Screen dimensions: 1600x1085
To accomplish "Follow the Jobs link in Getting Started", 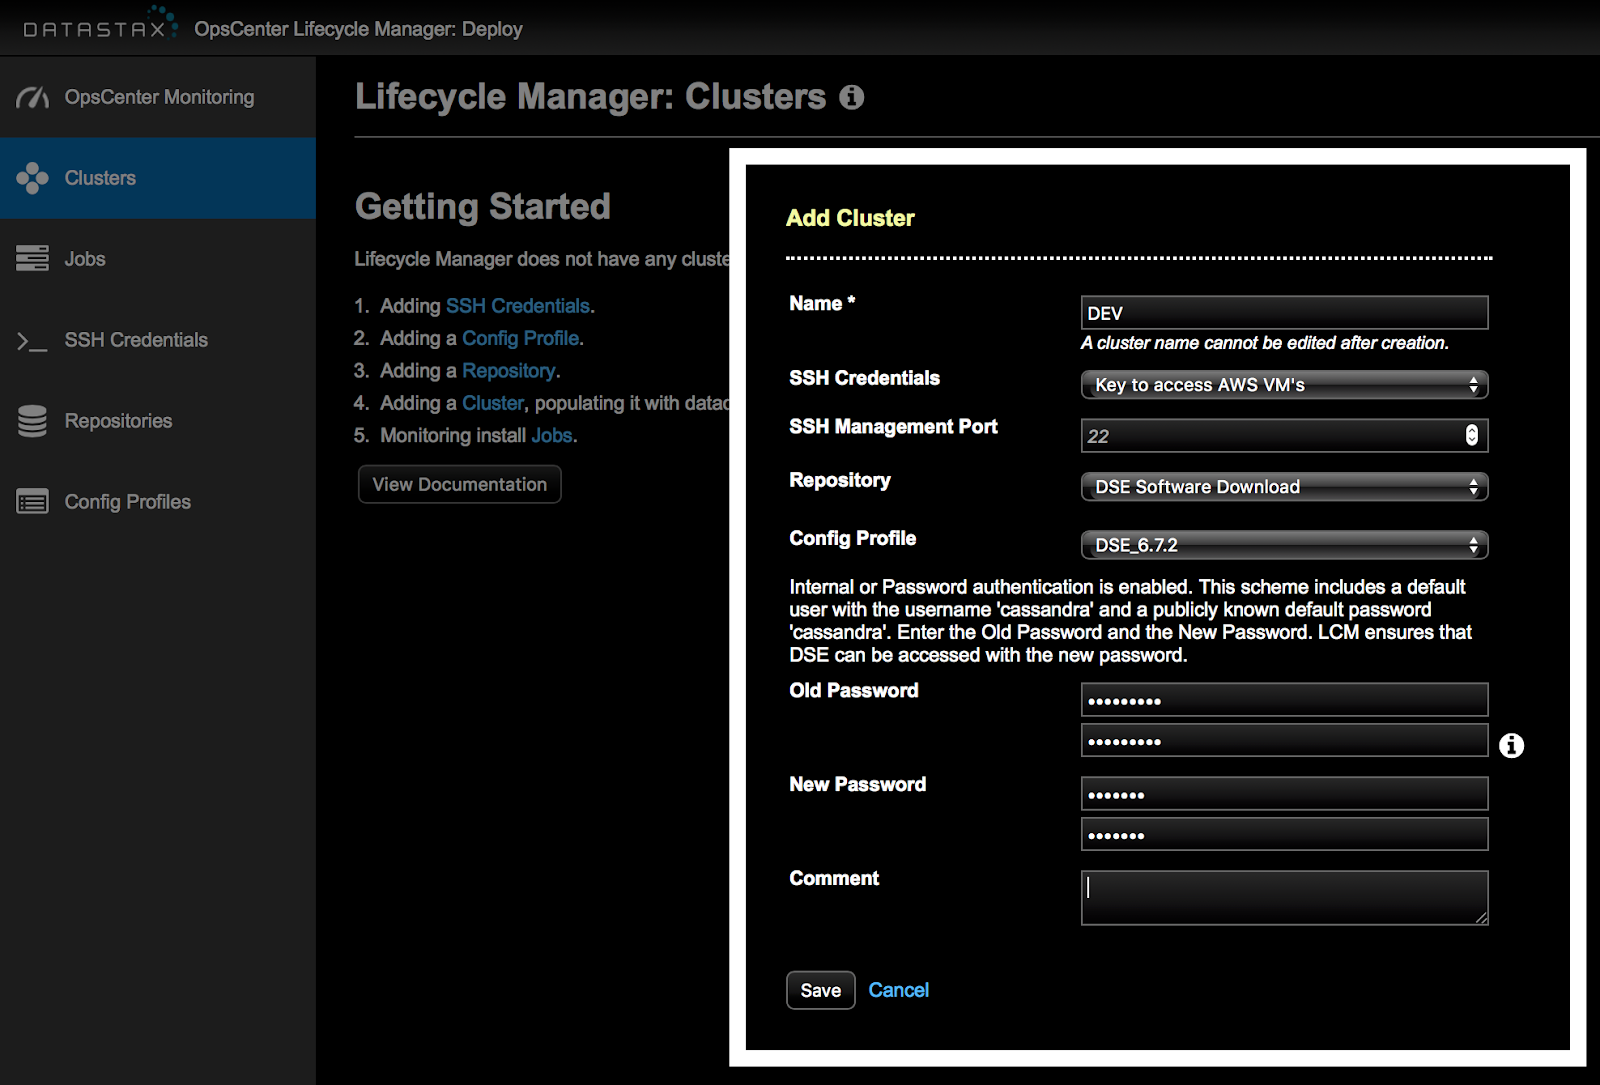I will pos(551,435).
